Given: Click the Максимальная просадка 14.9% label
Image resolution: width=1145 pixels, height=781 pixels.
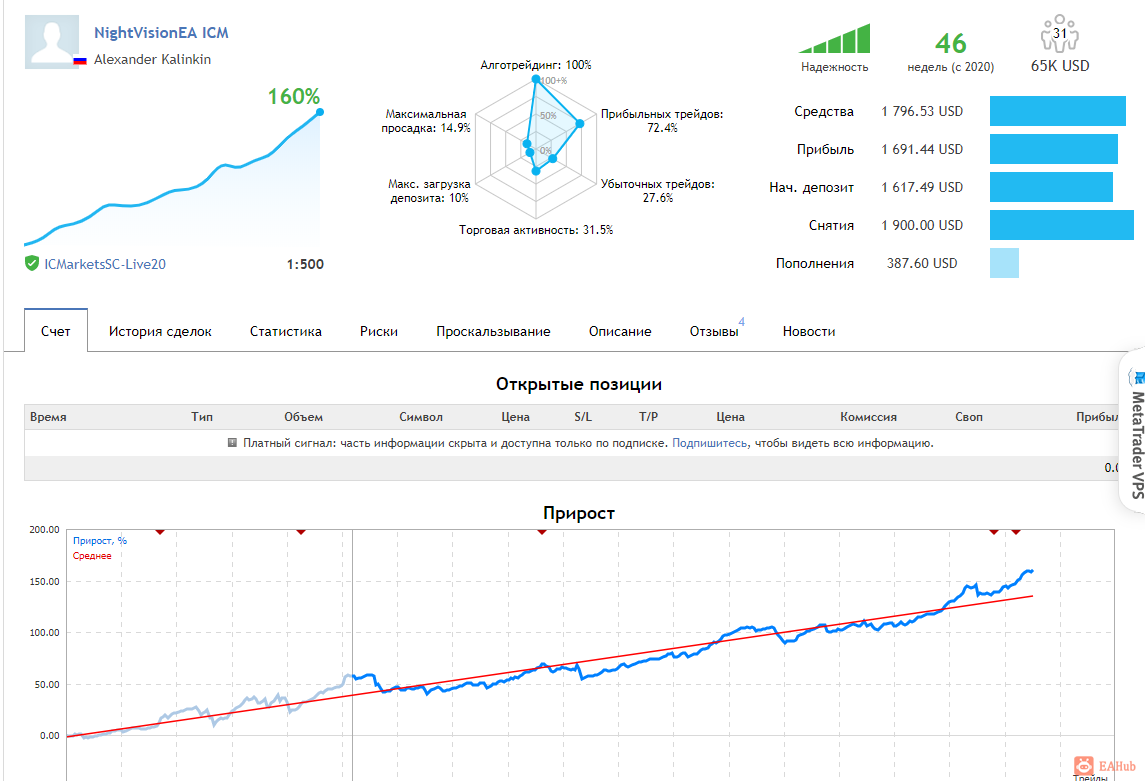Looking at the screenshot, I should click(x=426, y=121).
